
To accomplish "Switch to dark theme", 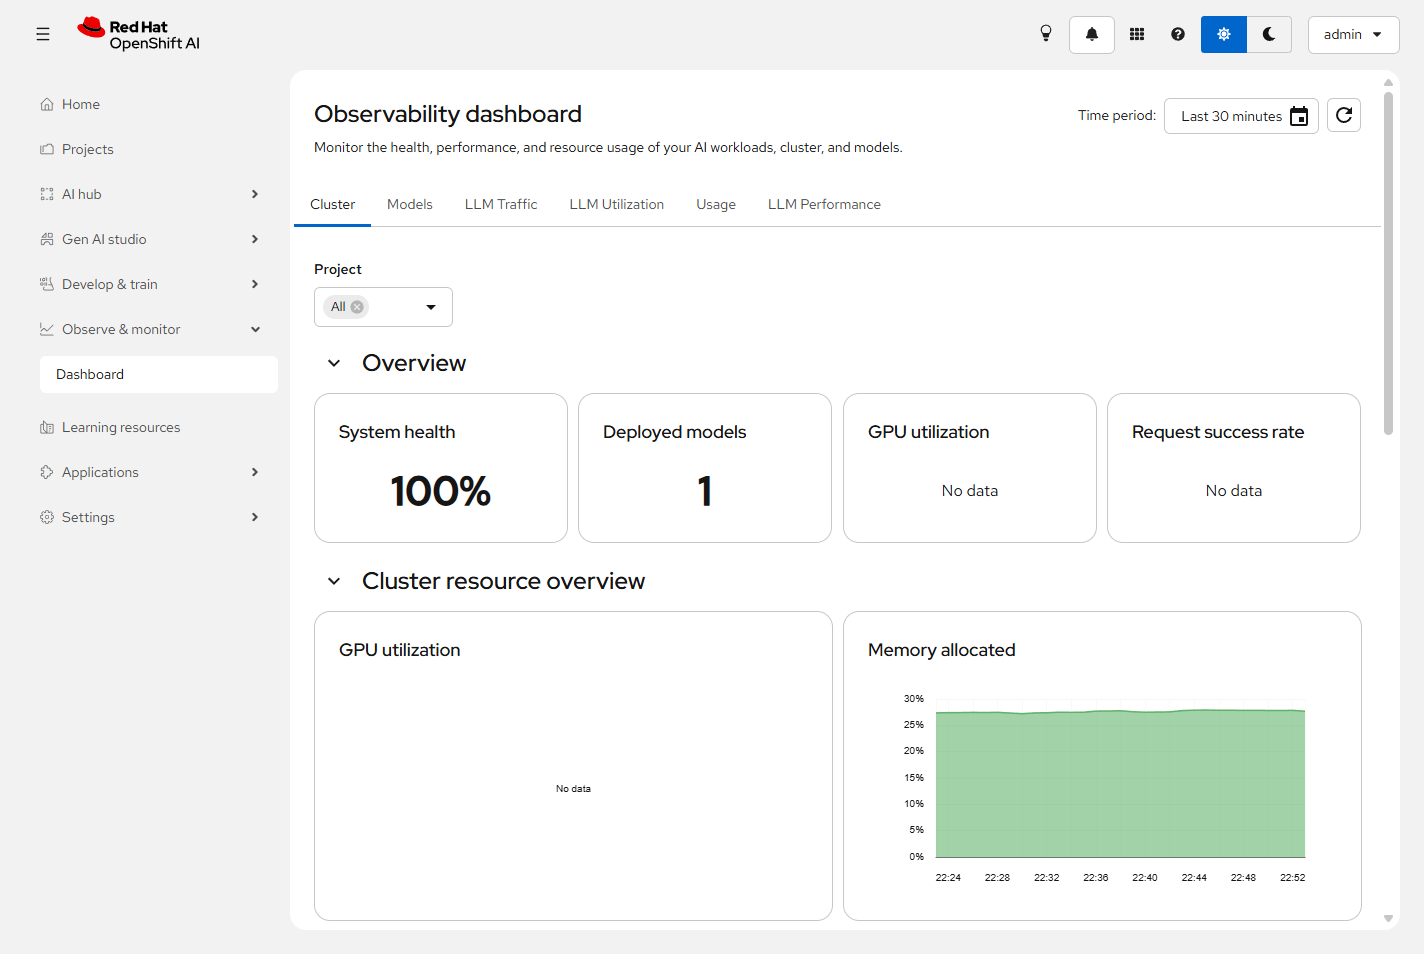I will coord(1269,34).
